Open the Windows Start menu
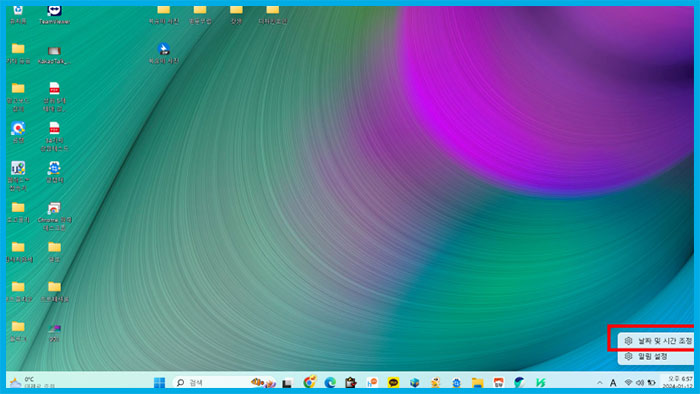 (x=159, y=382)
